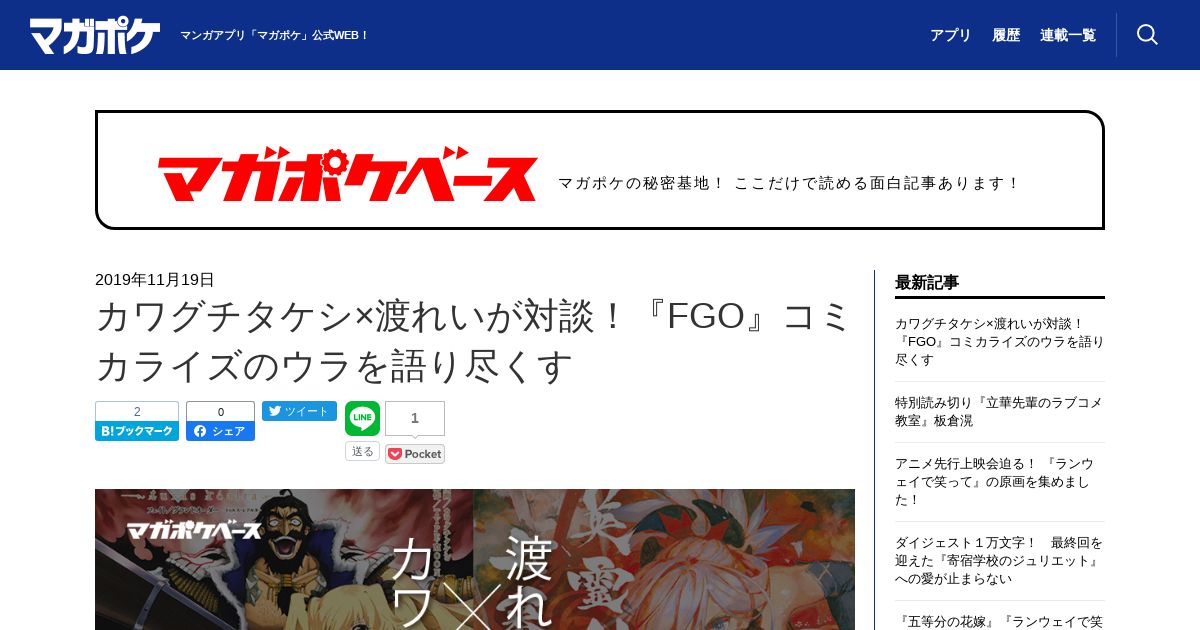
Task: Click the Facebook シェア button
Action: click(220, 431)
